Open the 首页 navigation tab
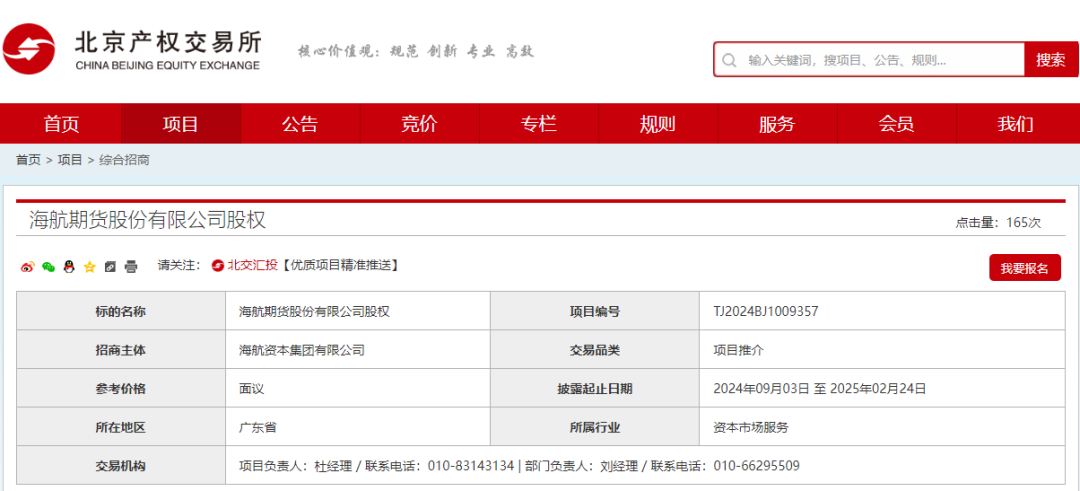 [x=62, y=124]
